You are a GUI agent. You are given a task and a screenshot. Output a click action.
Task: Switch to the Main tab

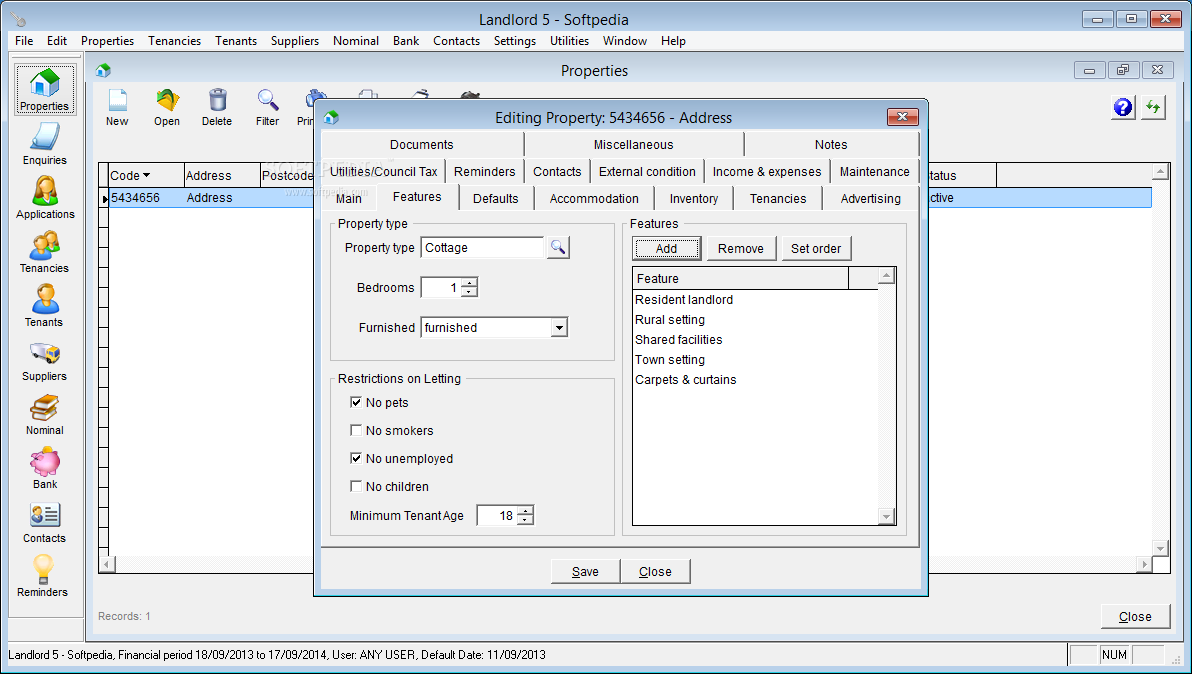click(349, 198)
